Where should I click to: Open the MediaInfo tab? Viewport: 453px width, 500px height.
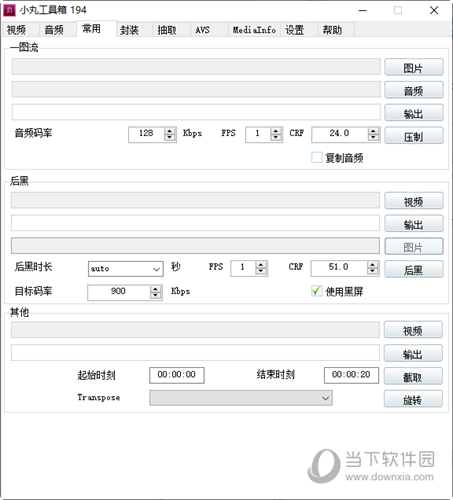pos(254,30)
